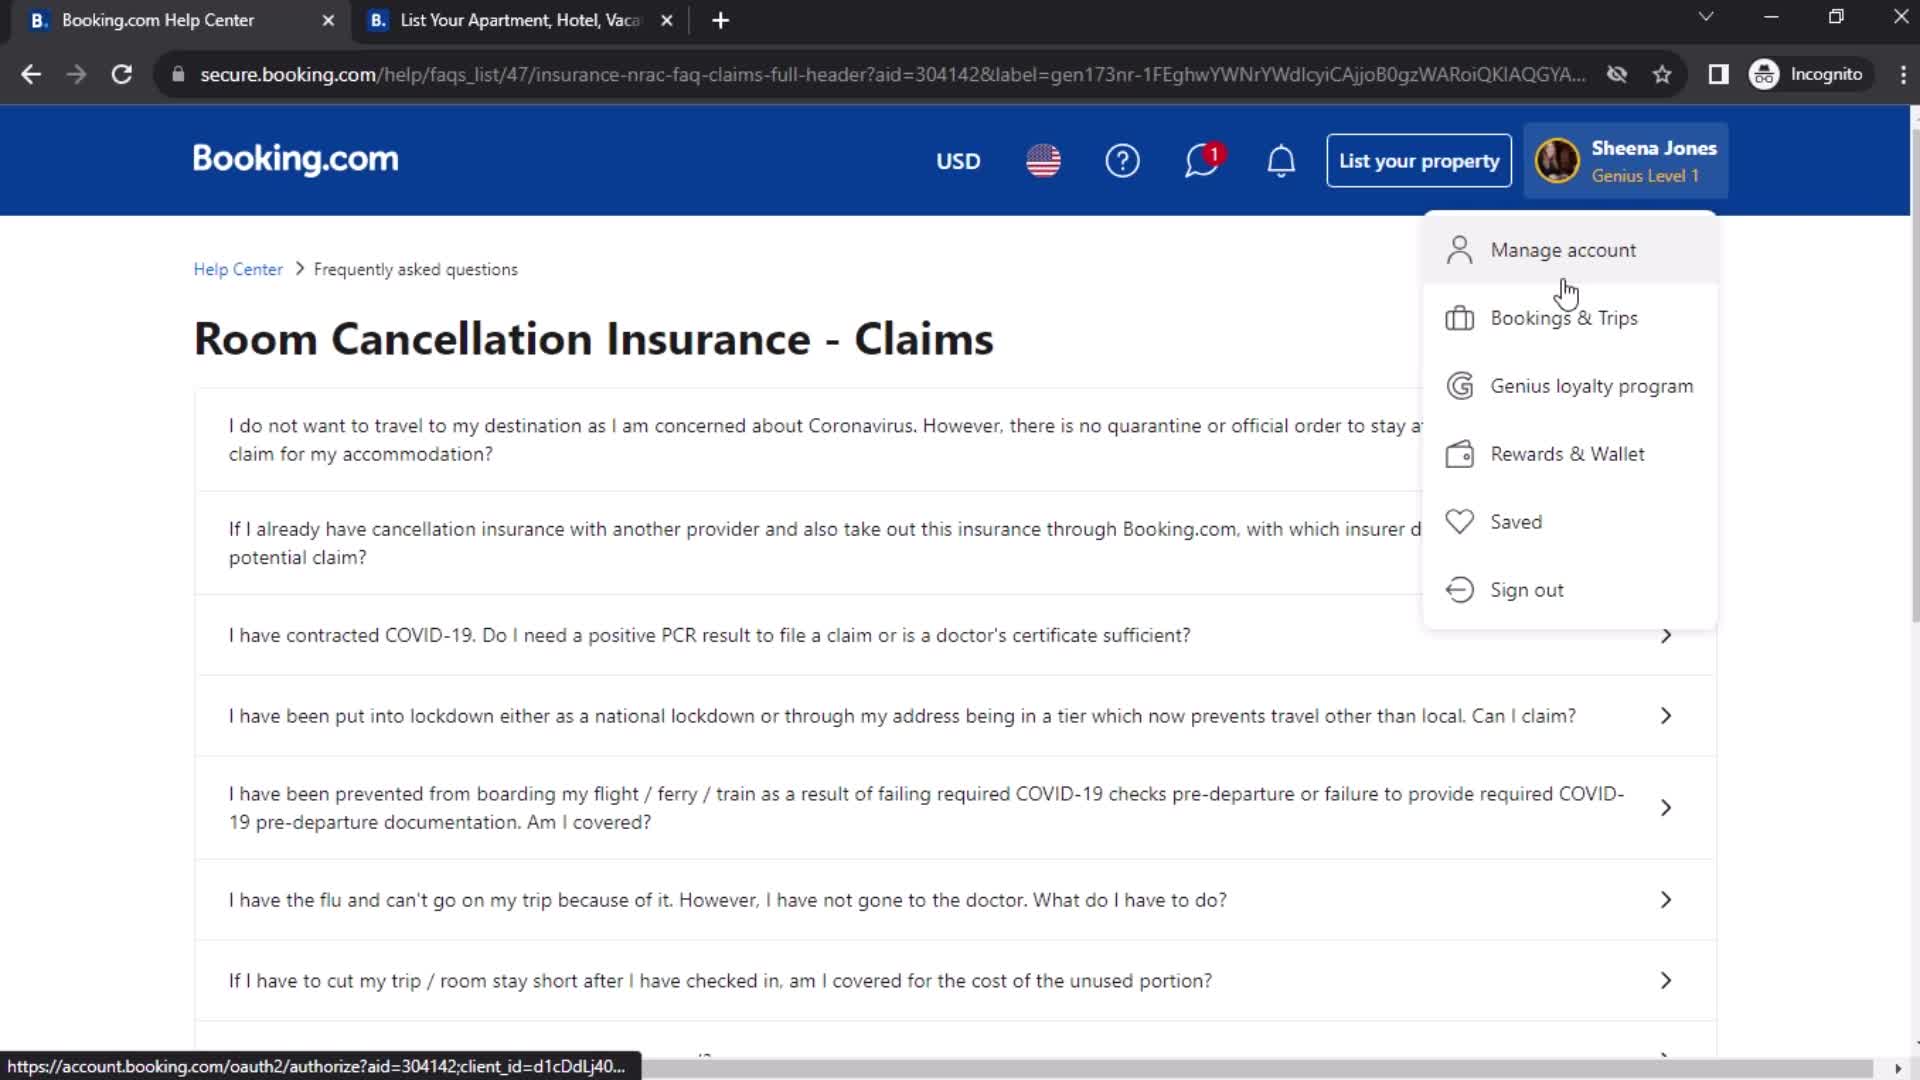Viewport: 1920px width, 1080px height.
Task: Click the third-party cookies blocked eye icon
Action: coord(1617,74)
